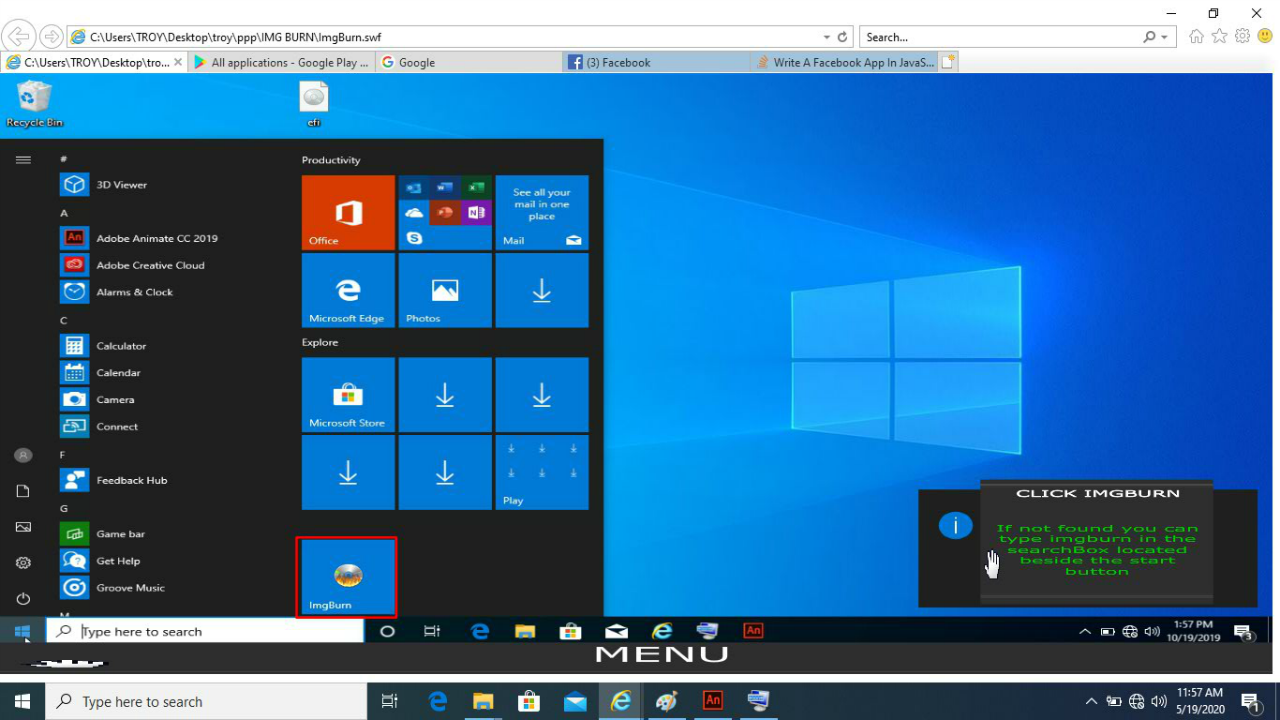This screenshot has width=1280, height=720.
Task: Open the efi disc icon on the desktop
Action: coord(314,104)
